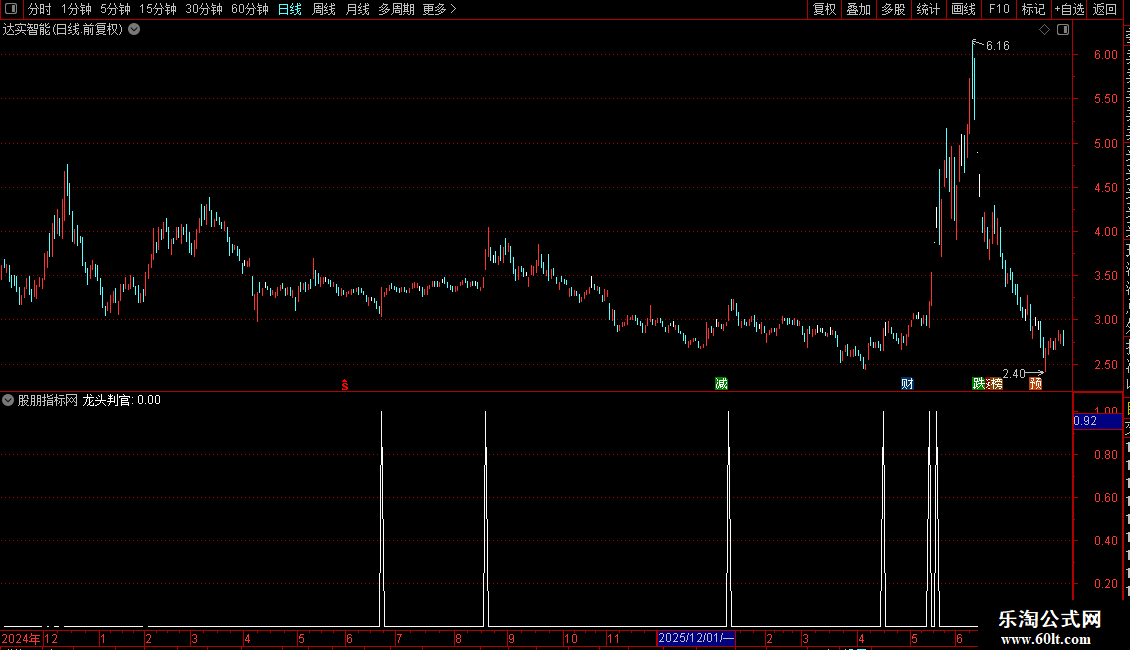Click the 6.16 high price label
1130x650 pixels.
click(997, 46)
